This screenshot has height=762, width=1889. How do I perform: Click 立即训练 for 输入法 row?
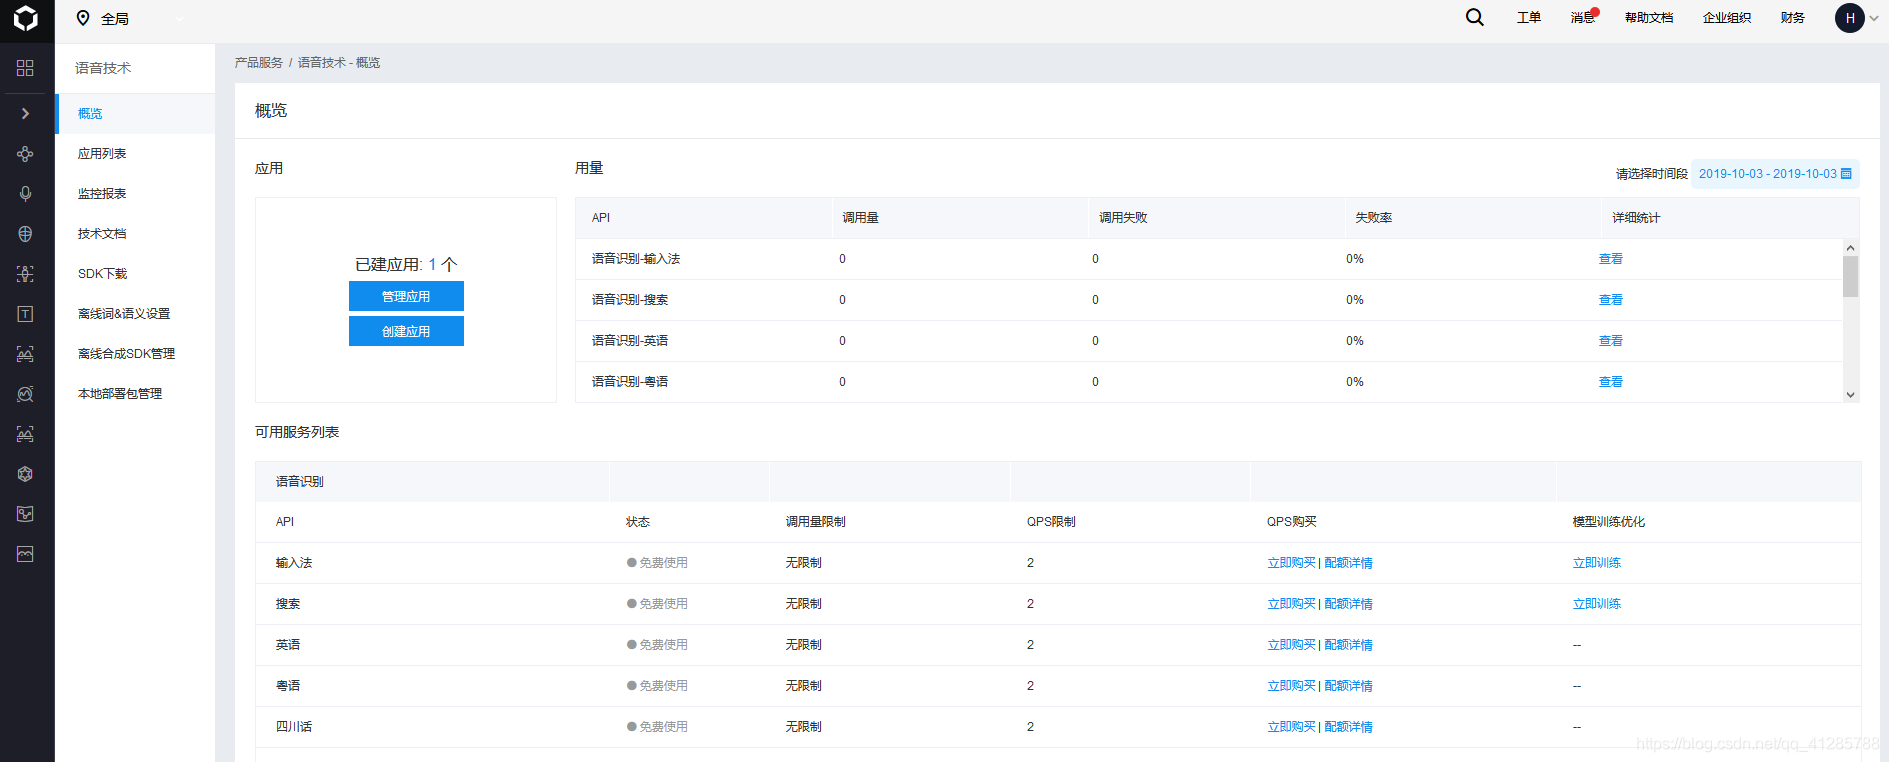[1597, 563]
